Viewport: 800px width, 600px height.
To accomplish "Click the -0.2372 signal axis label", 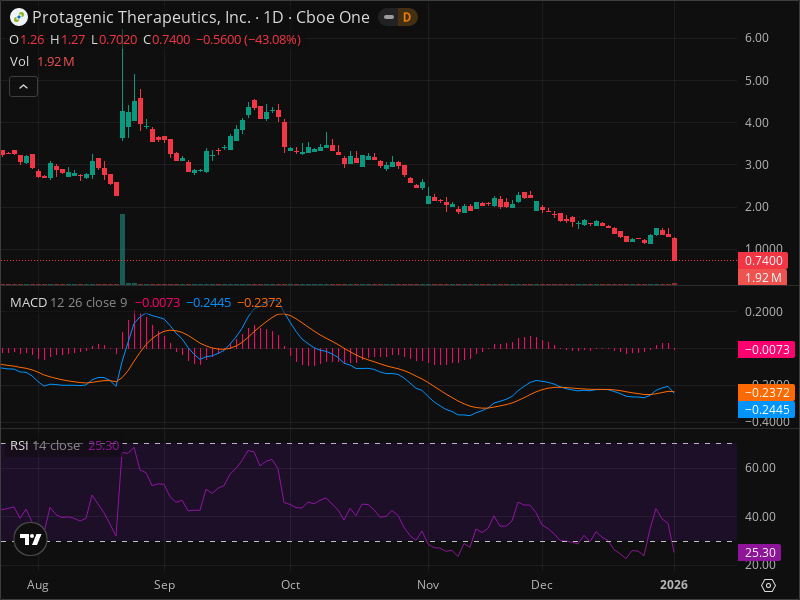I will [x=766, y=392].
